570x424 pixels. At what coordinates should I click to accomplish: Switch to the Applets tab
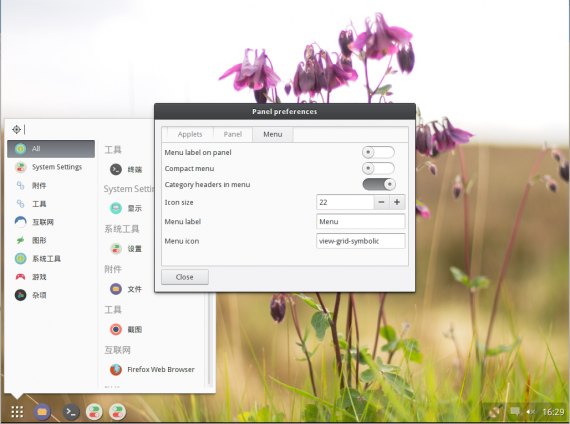click(190, 134)
